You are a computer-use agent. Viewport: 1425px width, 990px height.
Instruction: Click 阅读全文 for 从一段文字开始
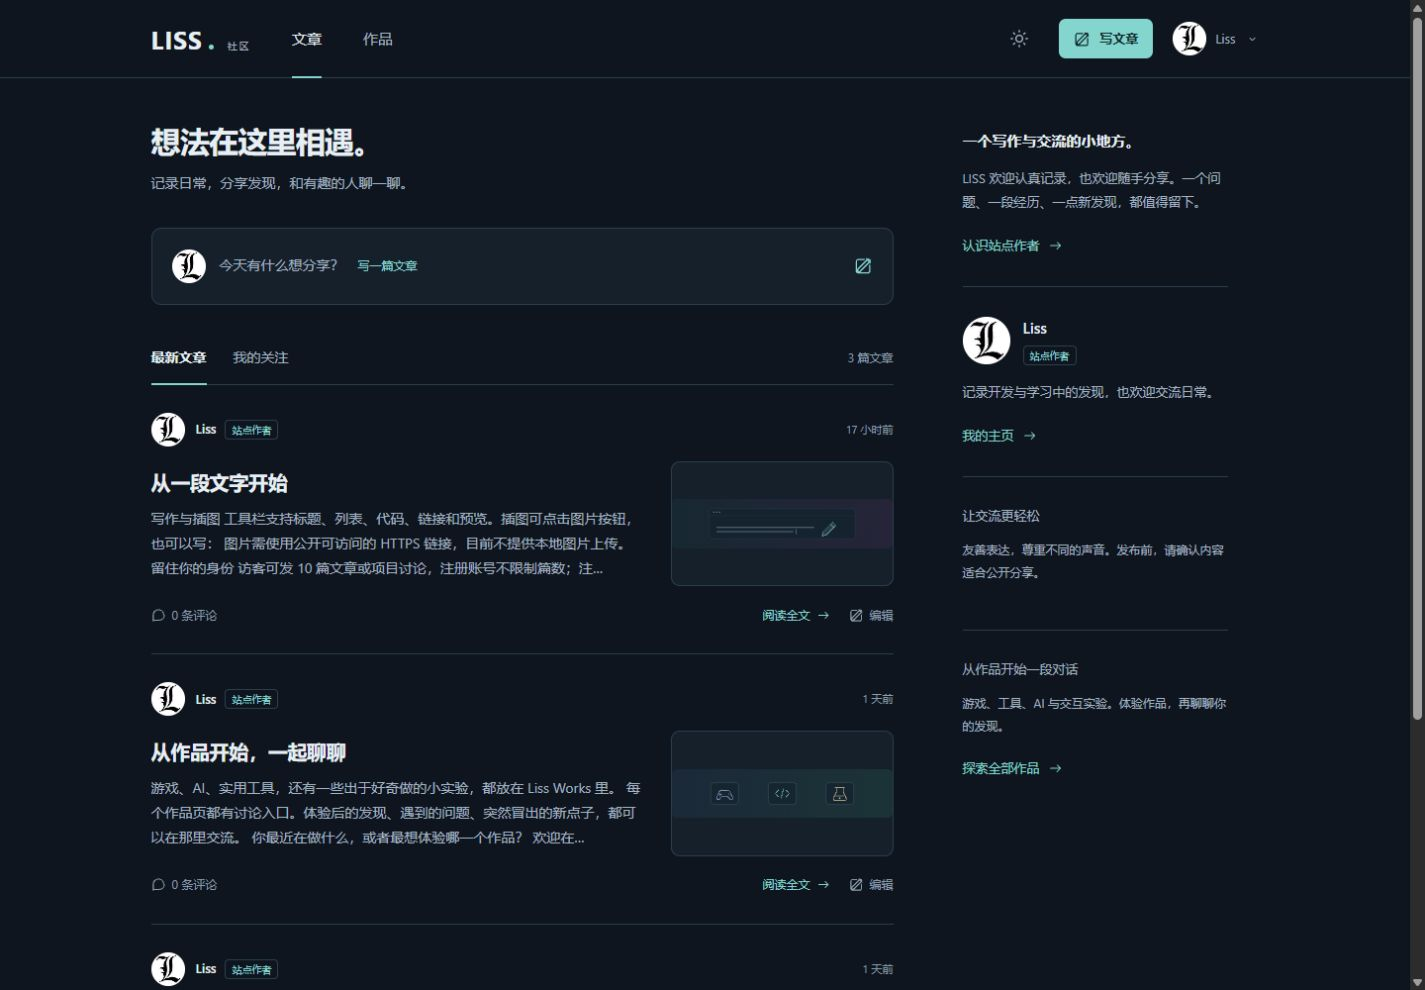coord(795,616)
